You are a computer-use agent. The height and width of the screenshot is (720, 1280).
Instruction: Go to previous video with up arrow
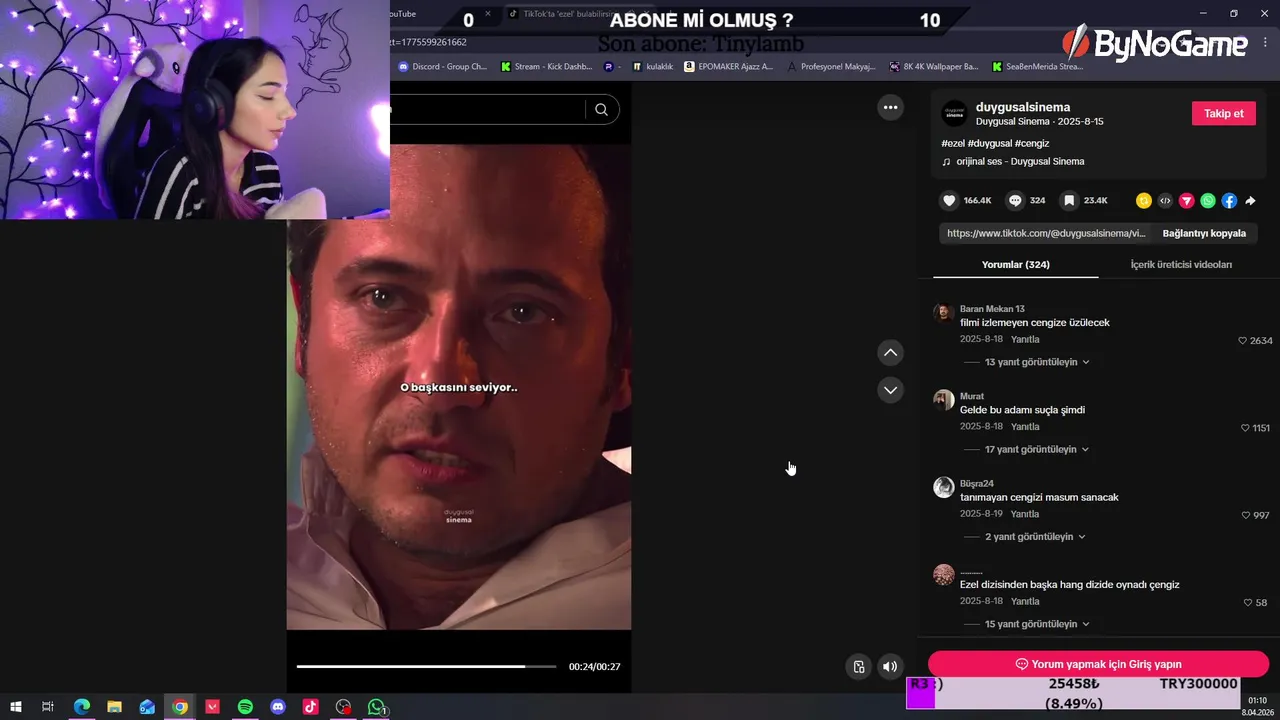(890, 352)
